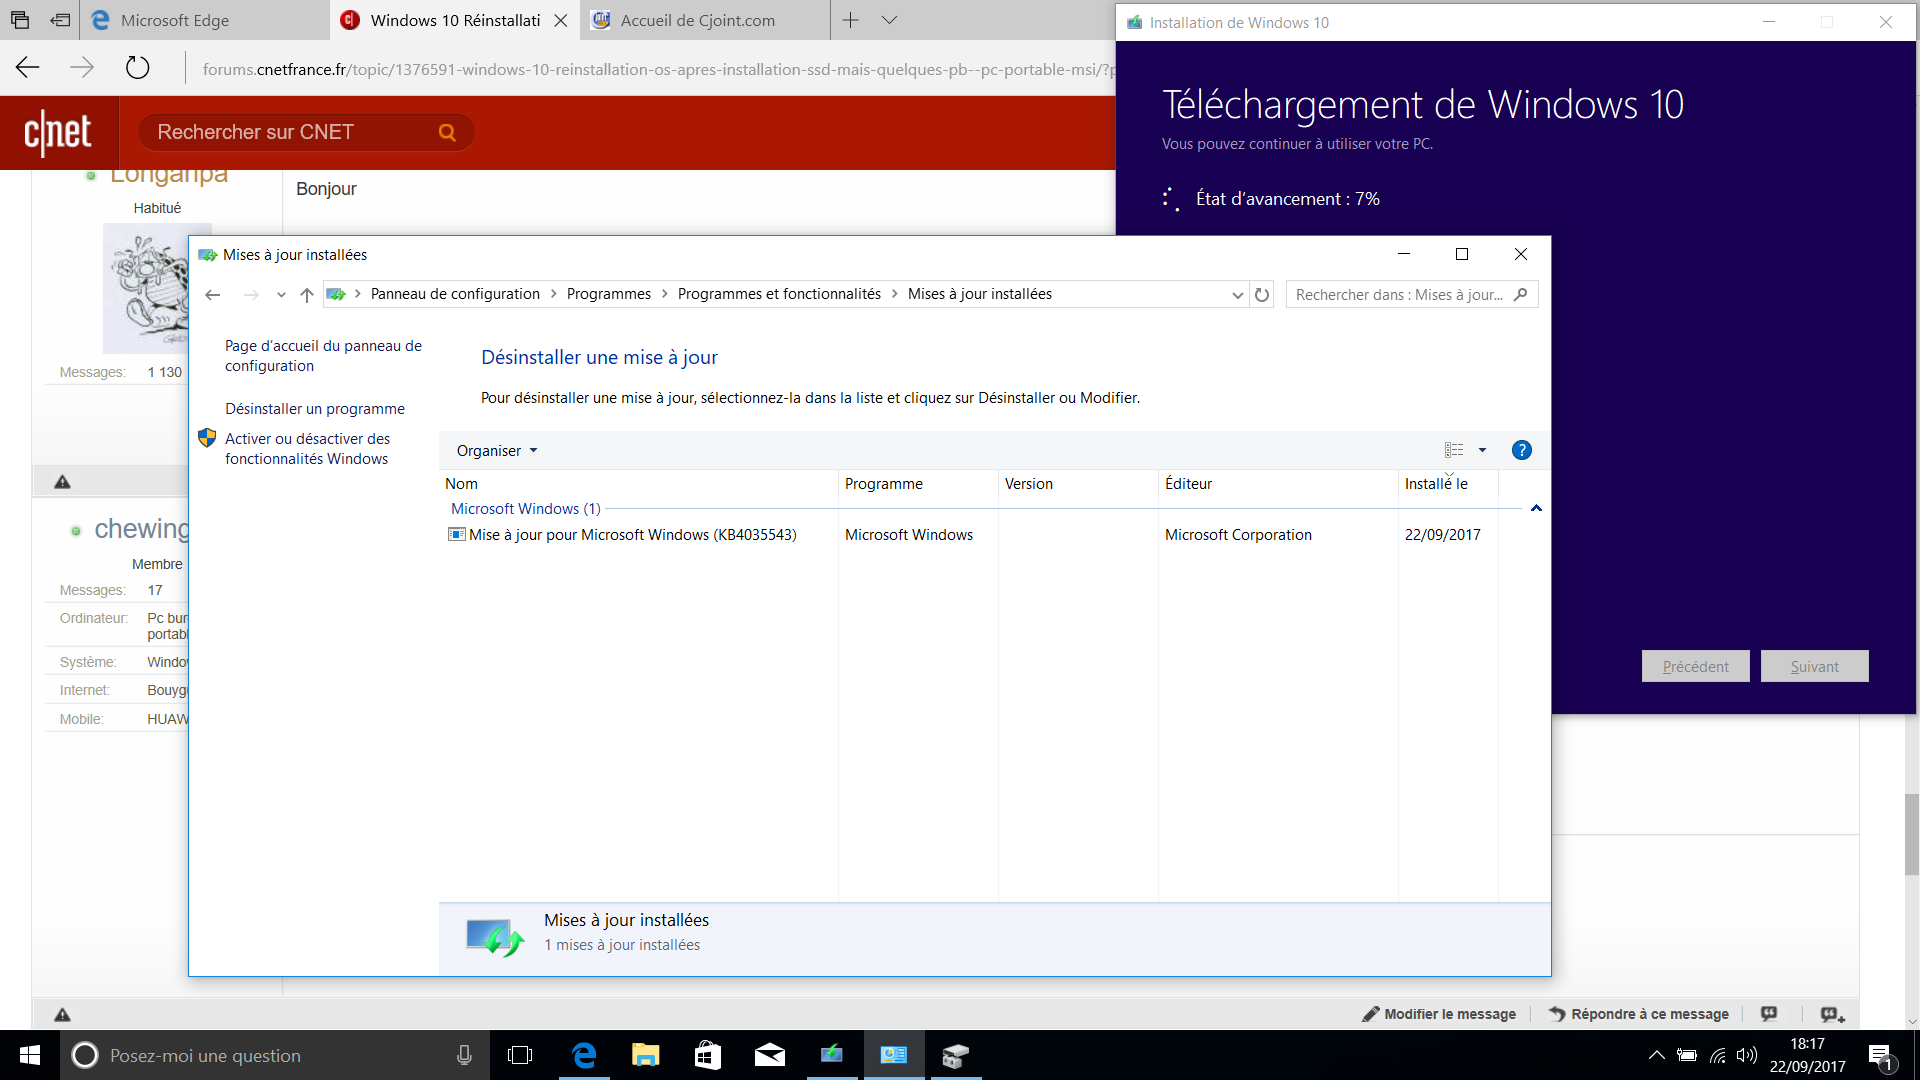Image resolution: width=1920 pixels, height=1080 pixels.
Task: Switch to Accueil de Cjoint.com tab
Action: (705, 20)
